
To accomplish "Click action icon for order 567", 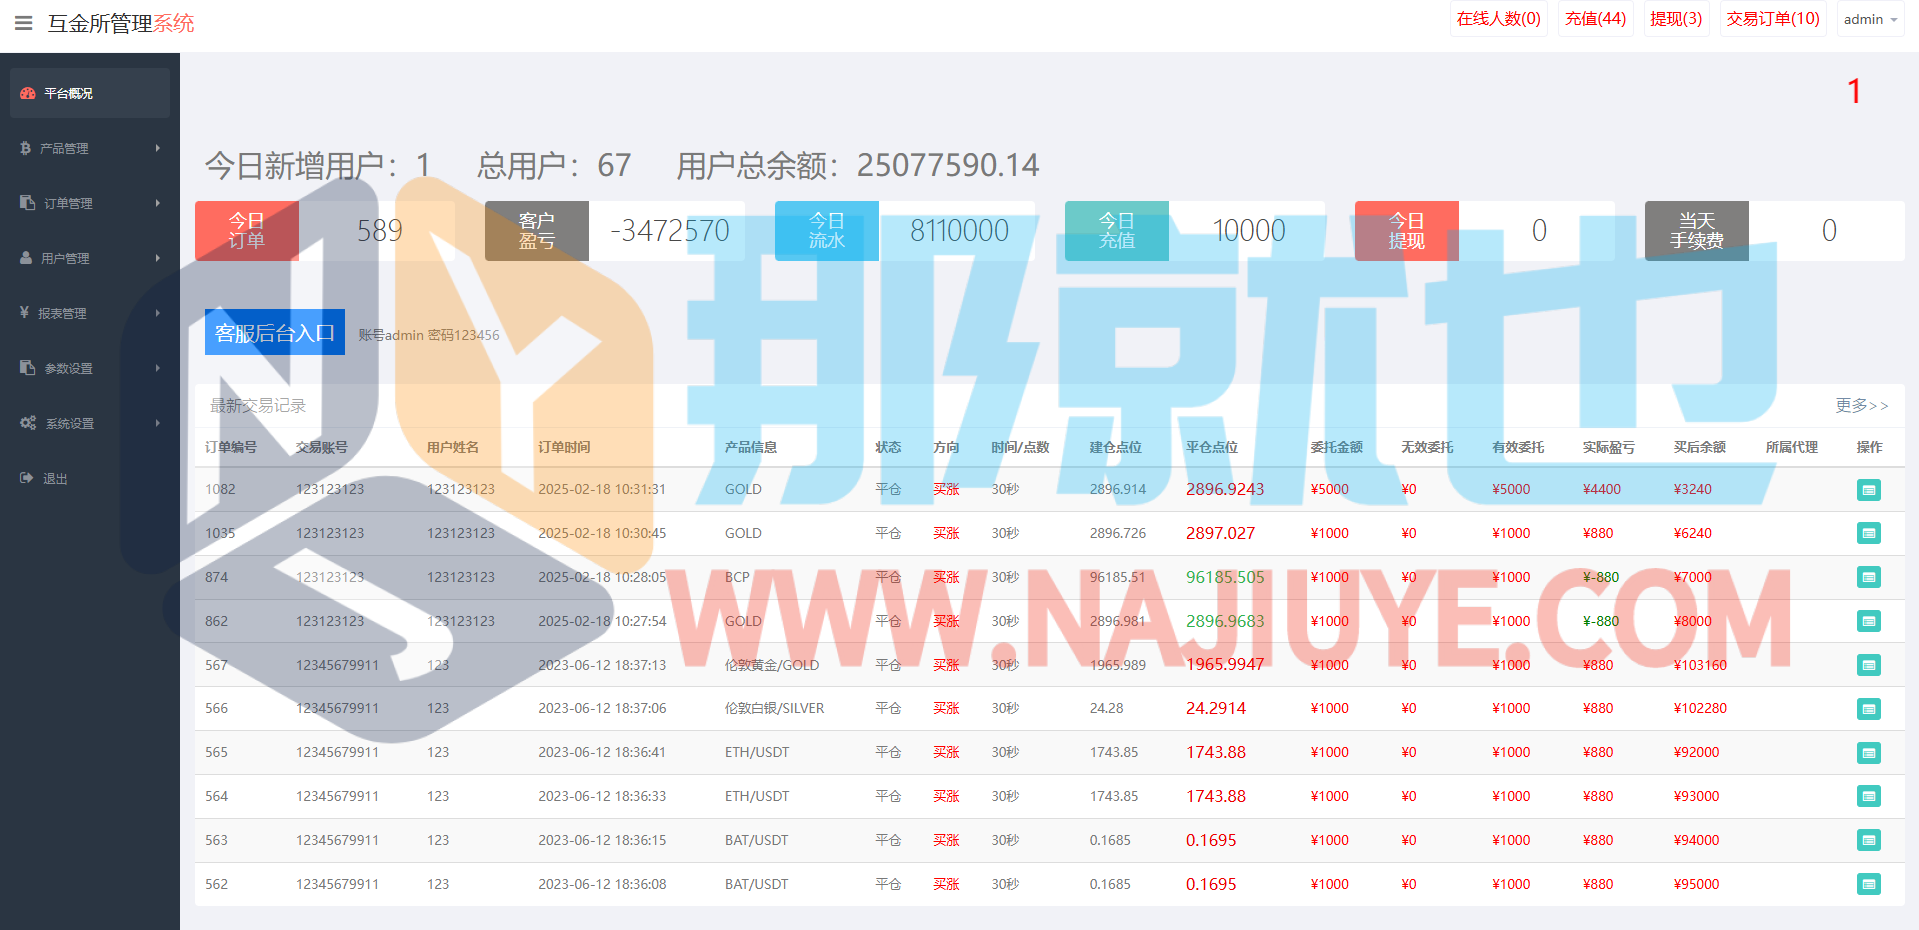I will [1868, 665].
